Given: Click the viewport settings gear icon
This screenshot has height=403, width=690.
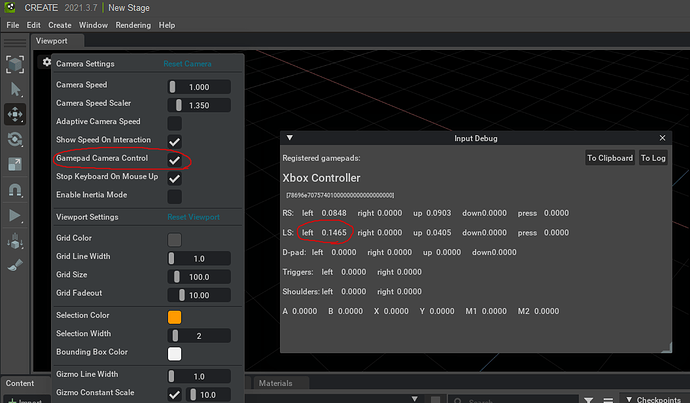Looking at the screenshot, I should [47, 62].
